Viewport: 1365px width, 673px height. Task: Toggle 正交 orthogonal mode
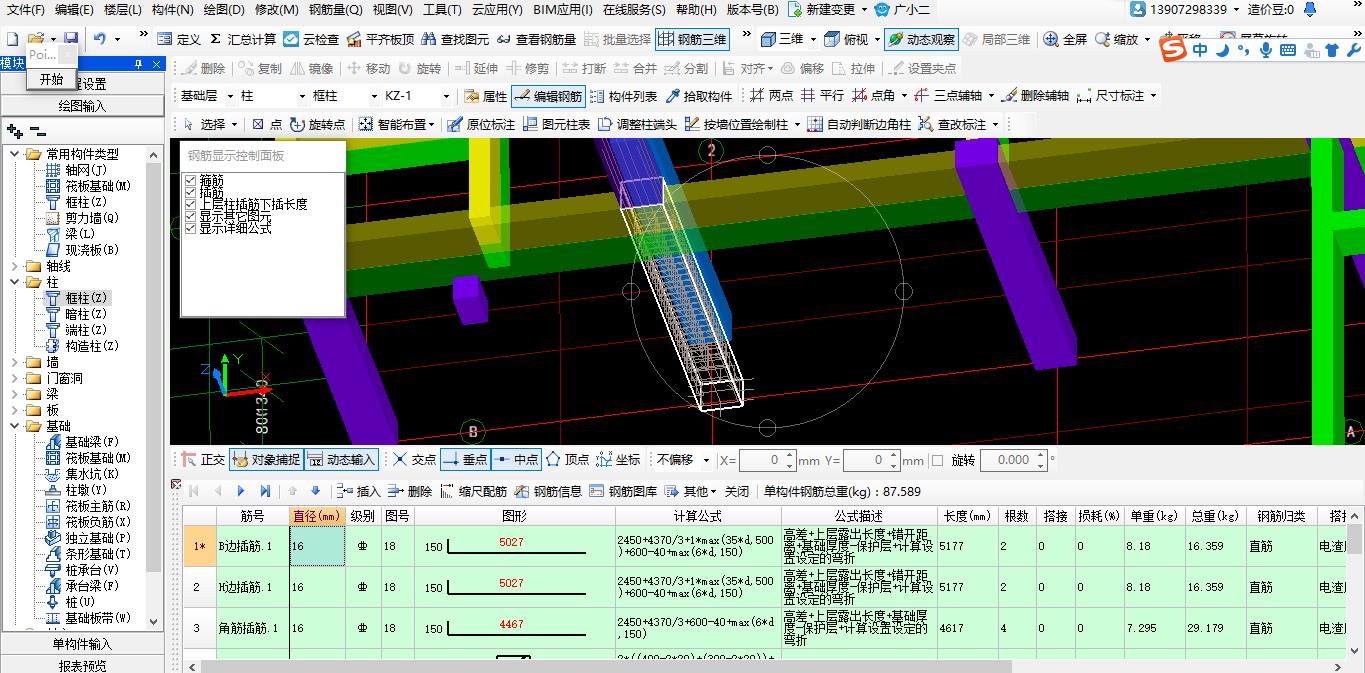(203, 460)
